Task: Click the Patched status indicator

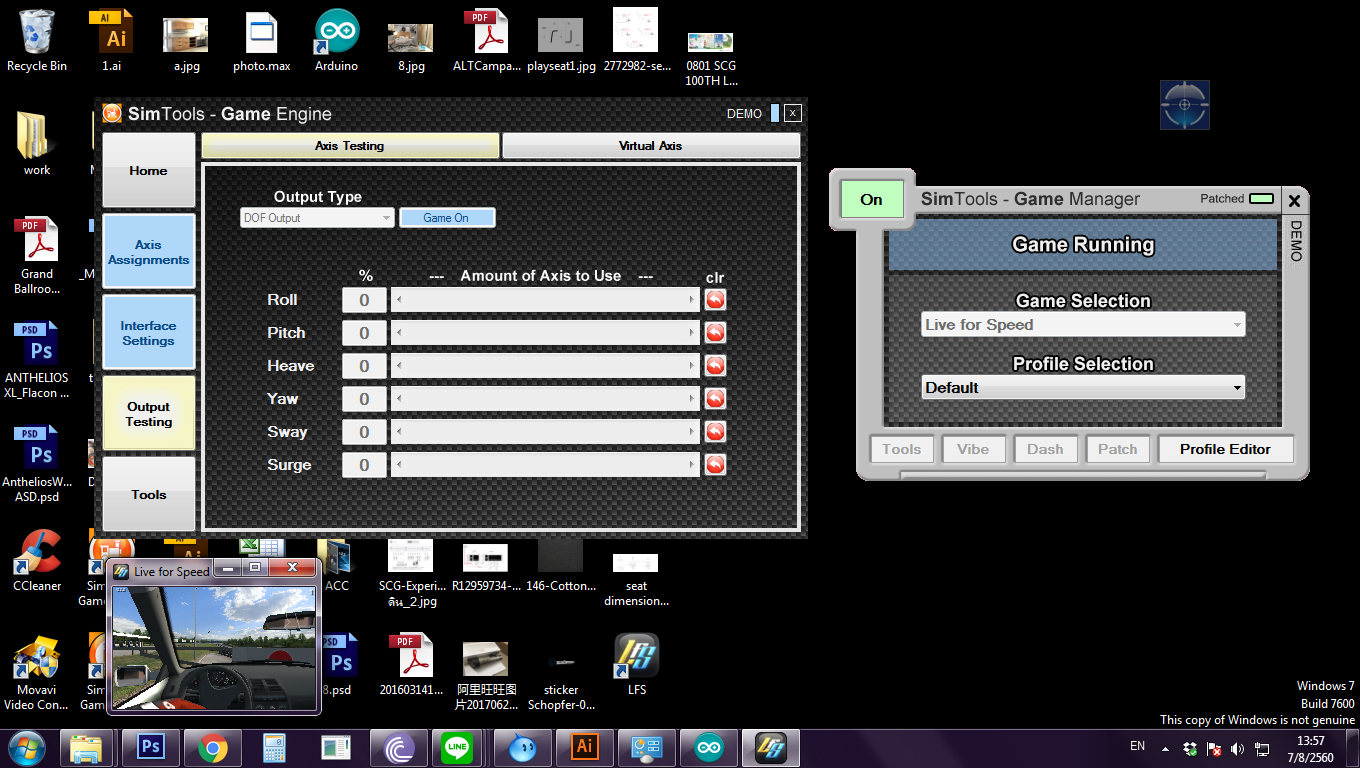Action: tap(1262, 198)
